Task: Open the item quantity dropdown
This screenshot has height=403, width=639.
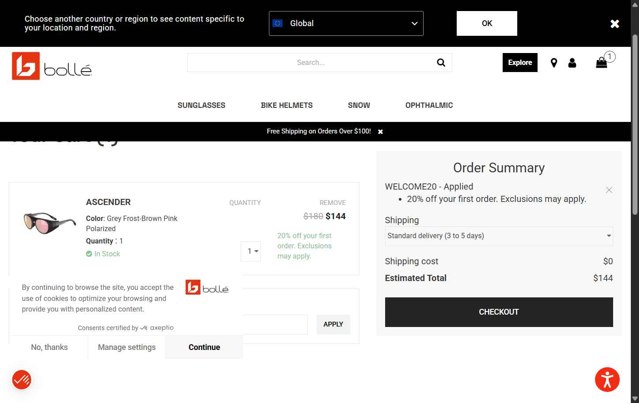Action: click(251, 251)
